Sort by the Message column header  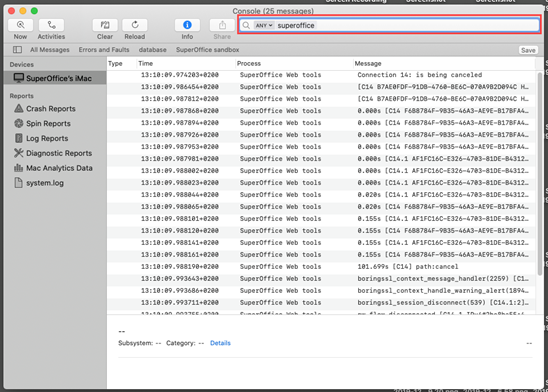pos(368,64)
